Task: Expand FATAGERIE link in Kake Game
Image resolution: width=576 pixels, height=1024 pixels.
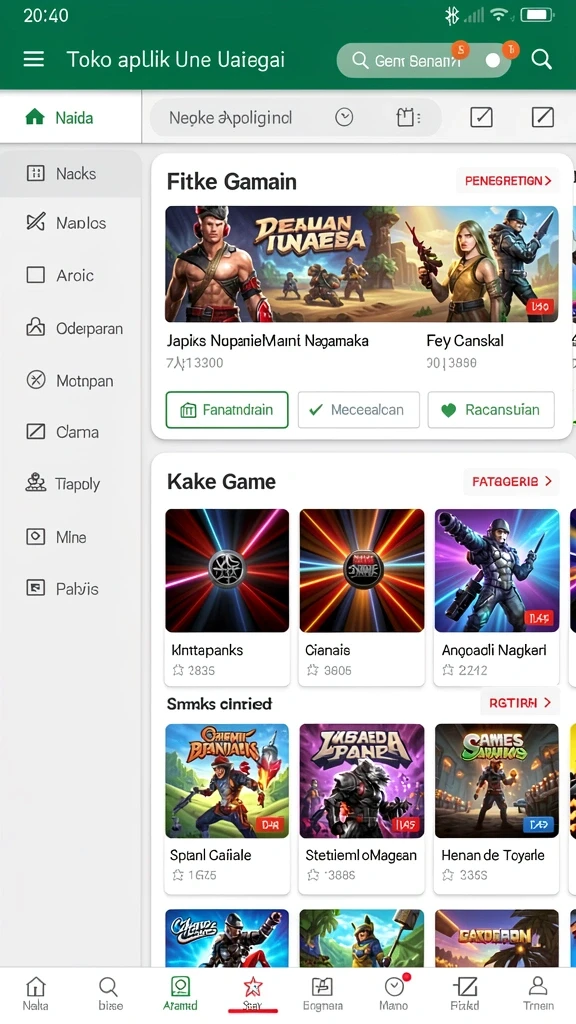Action: point(511,481)
